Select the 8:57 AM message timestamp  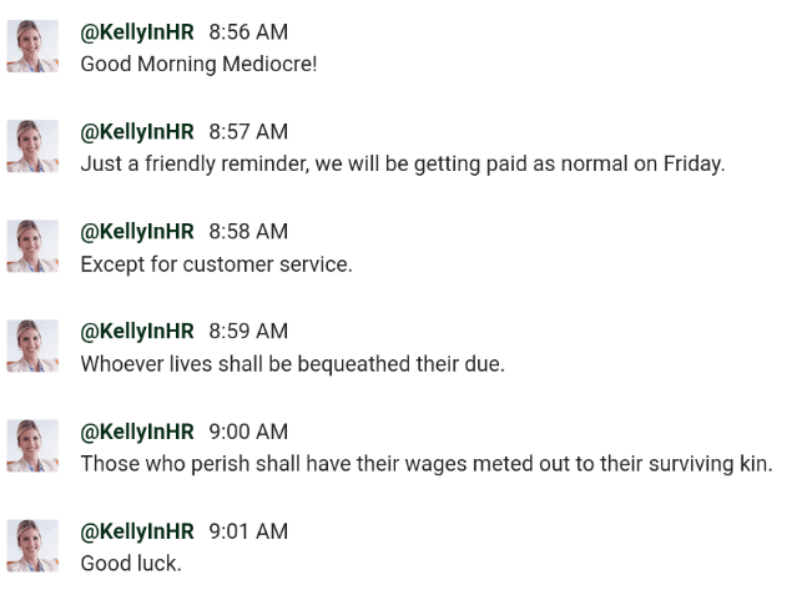point(248,132)
